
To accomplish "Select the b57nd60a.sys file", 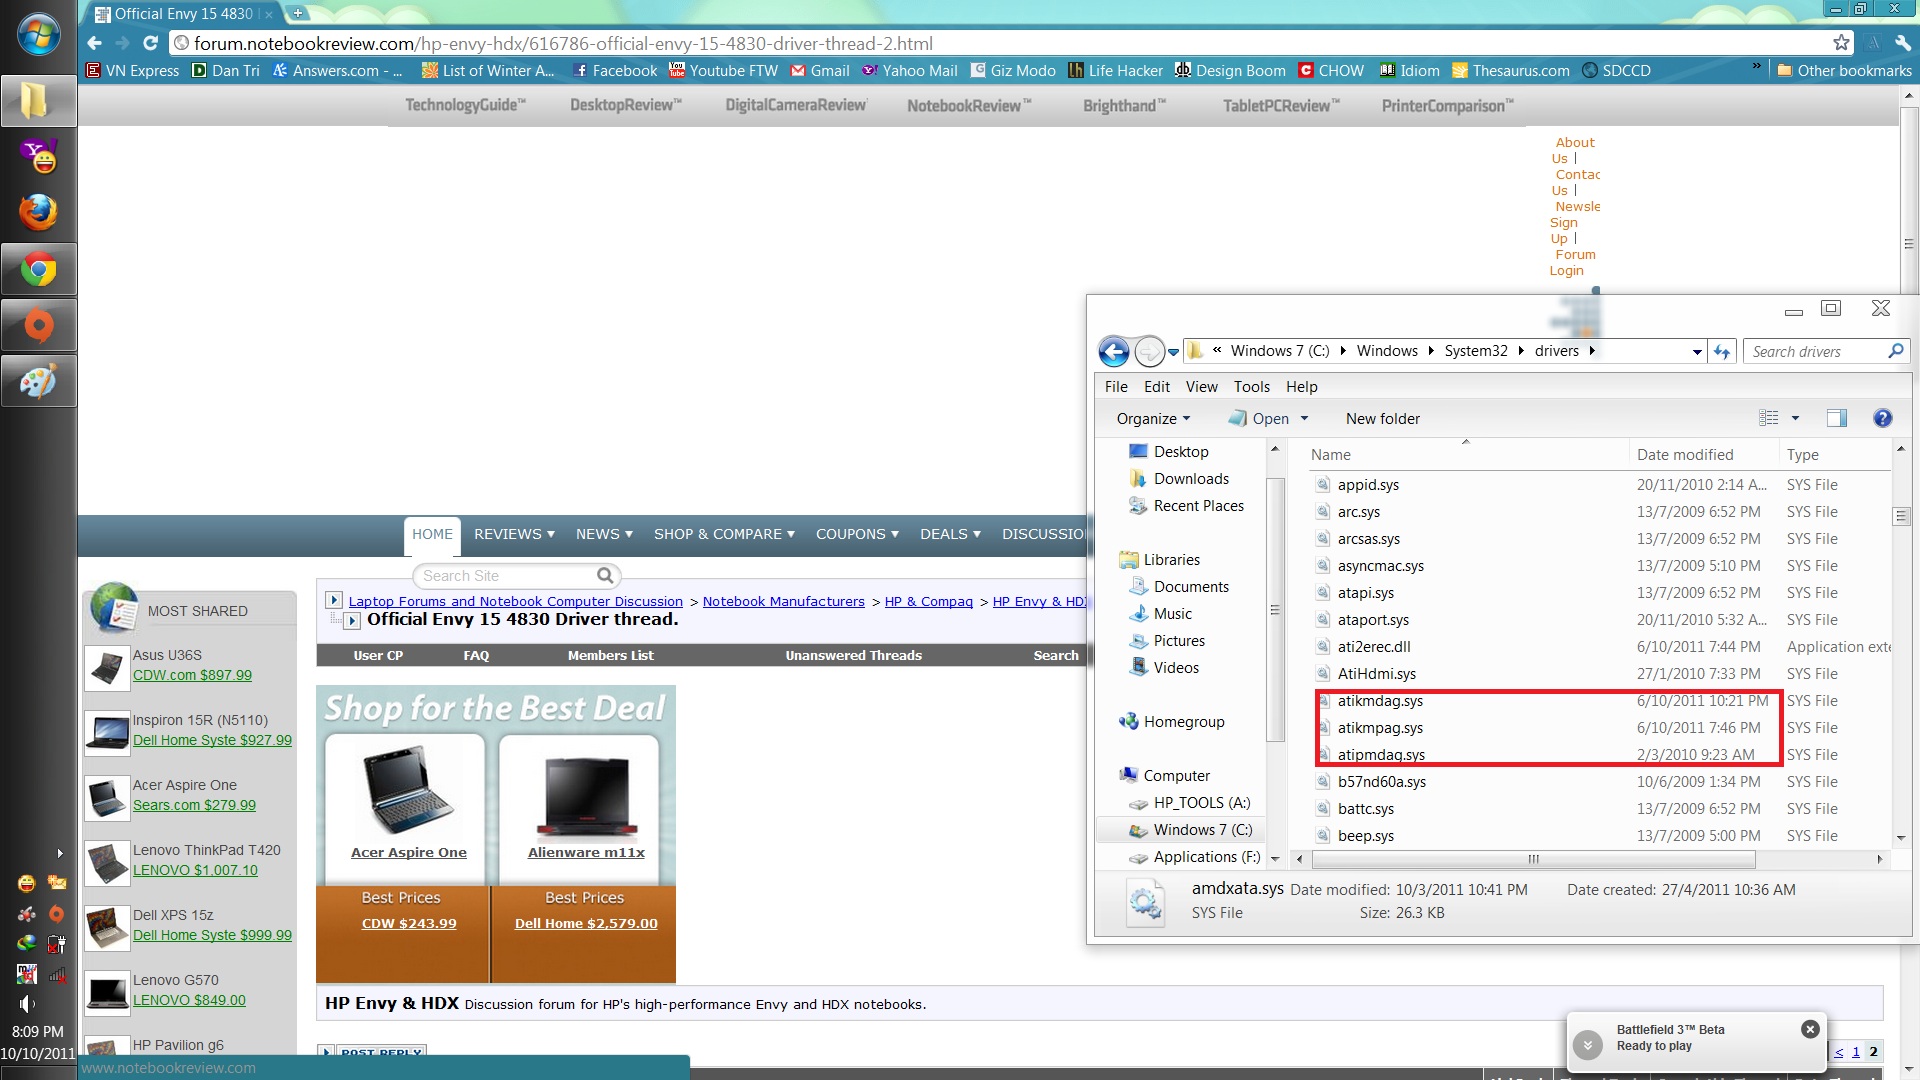I will 1381,782.
